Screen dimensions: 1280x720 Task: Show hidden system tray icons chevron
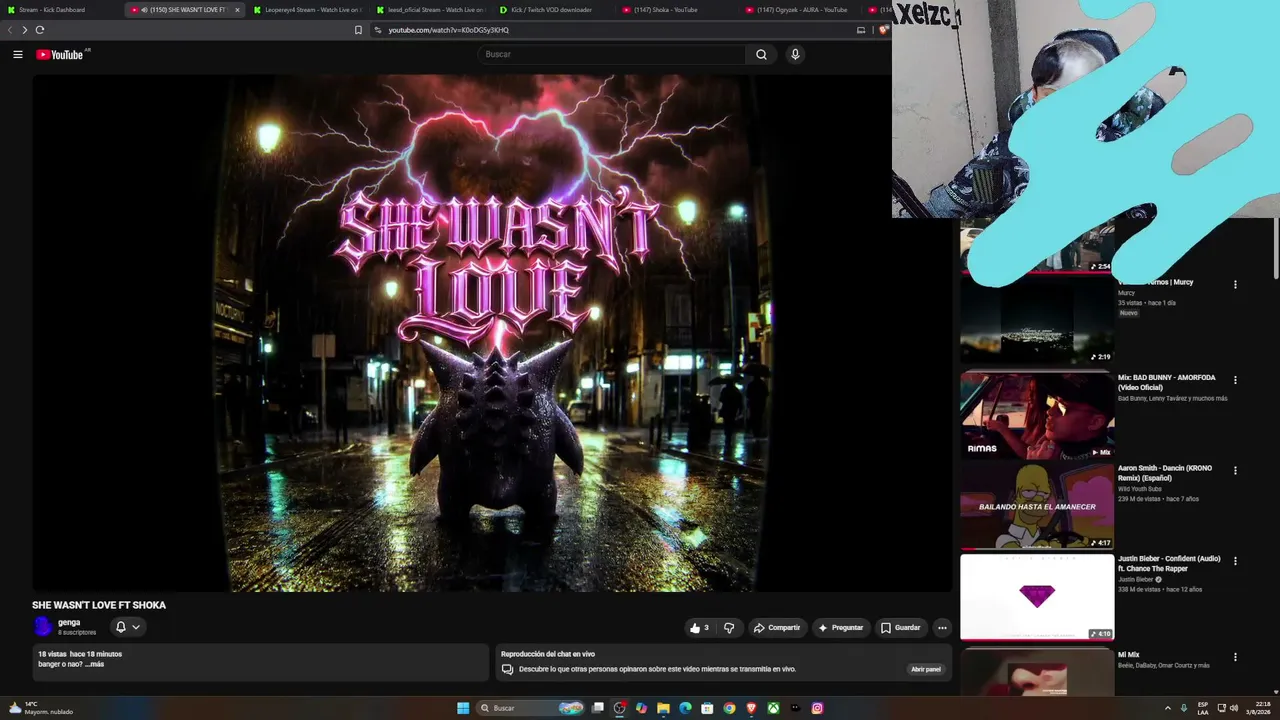(x=1168, y=708)
